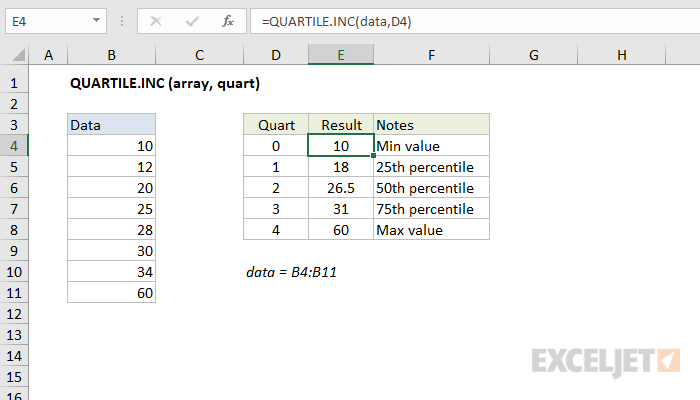700x400 pixels.
Task: Select the '25th percentile' note cell
Action: point(432,167)
